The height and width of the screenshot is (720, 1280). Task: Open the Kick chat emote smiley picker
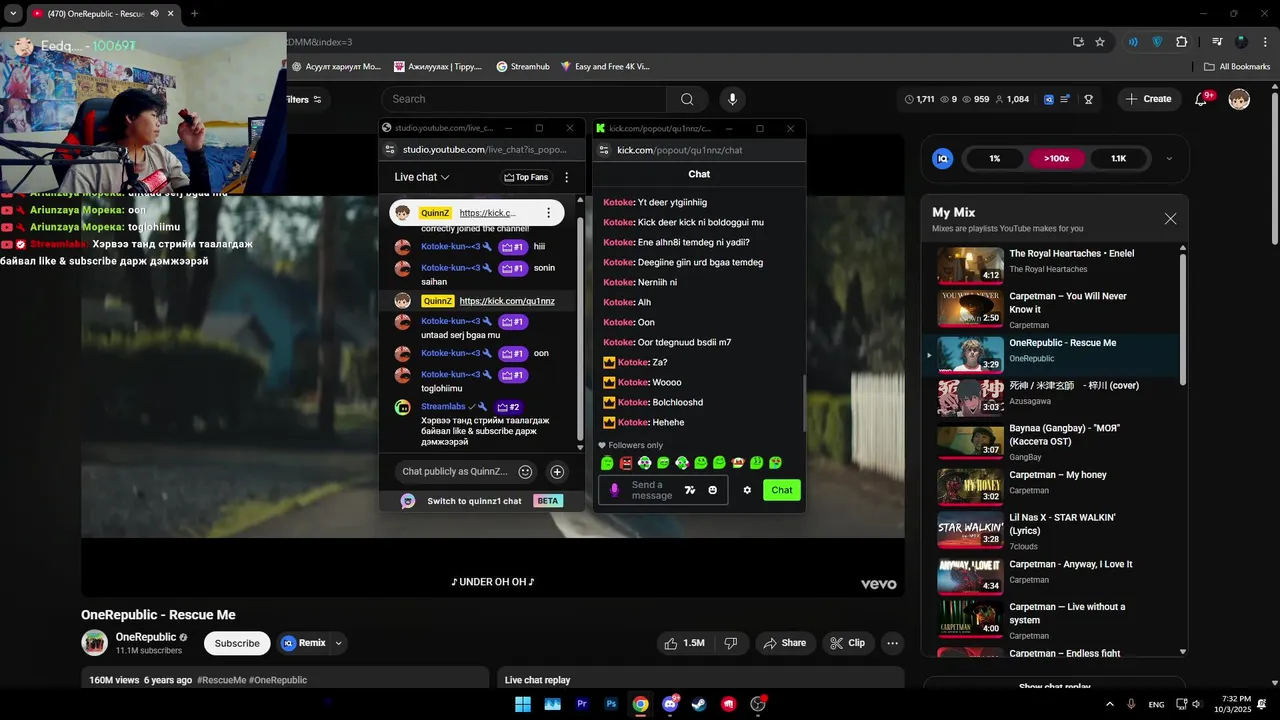(x=713, y=490)
